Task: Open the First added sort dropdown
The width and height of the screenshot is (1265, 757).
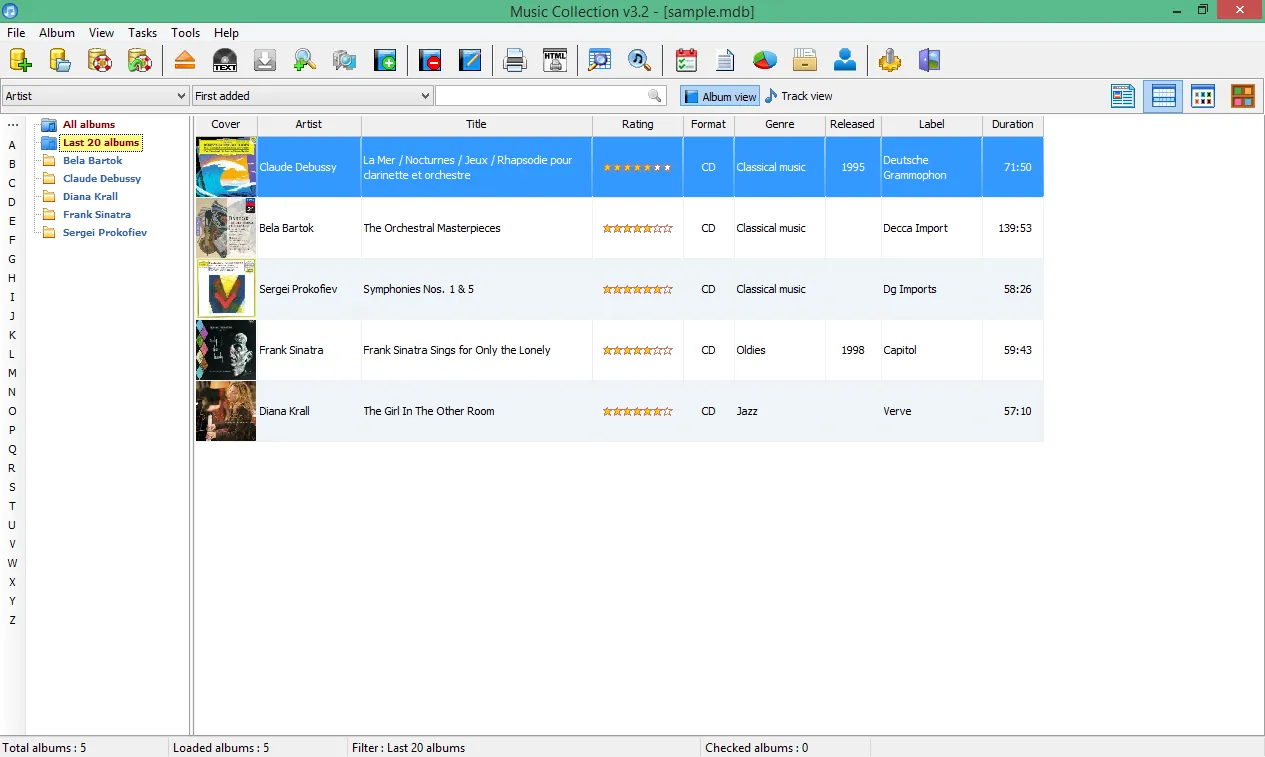Action: point(312,96)
